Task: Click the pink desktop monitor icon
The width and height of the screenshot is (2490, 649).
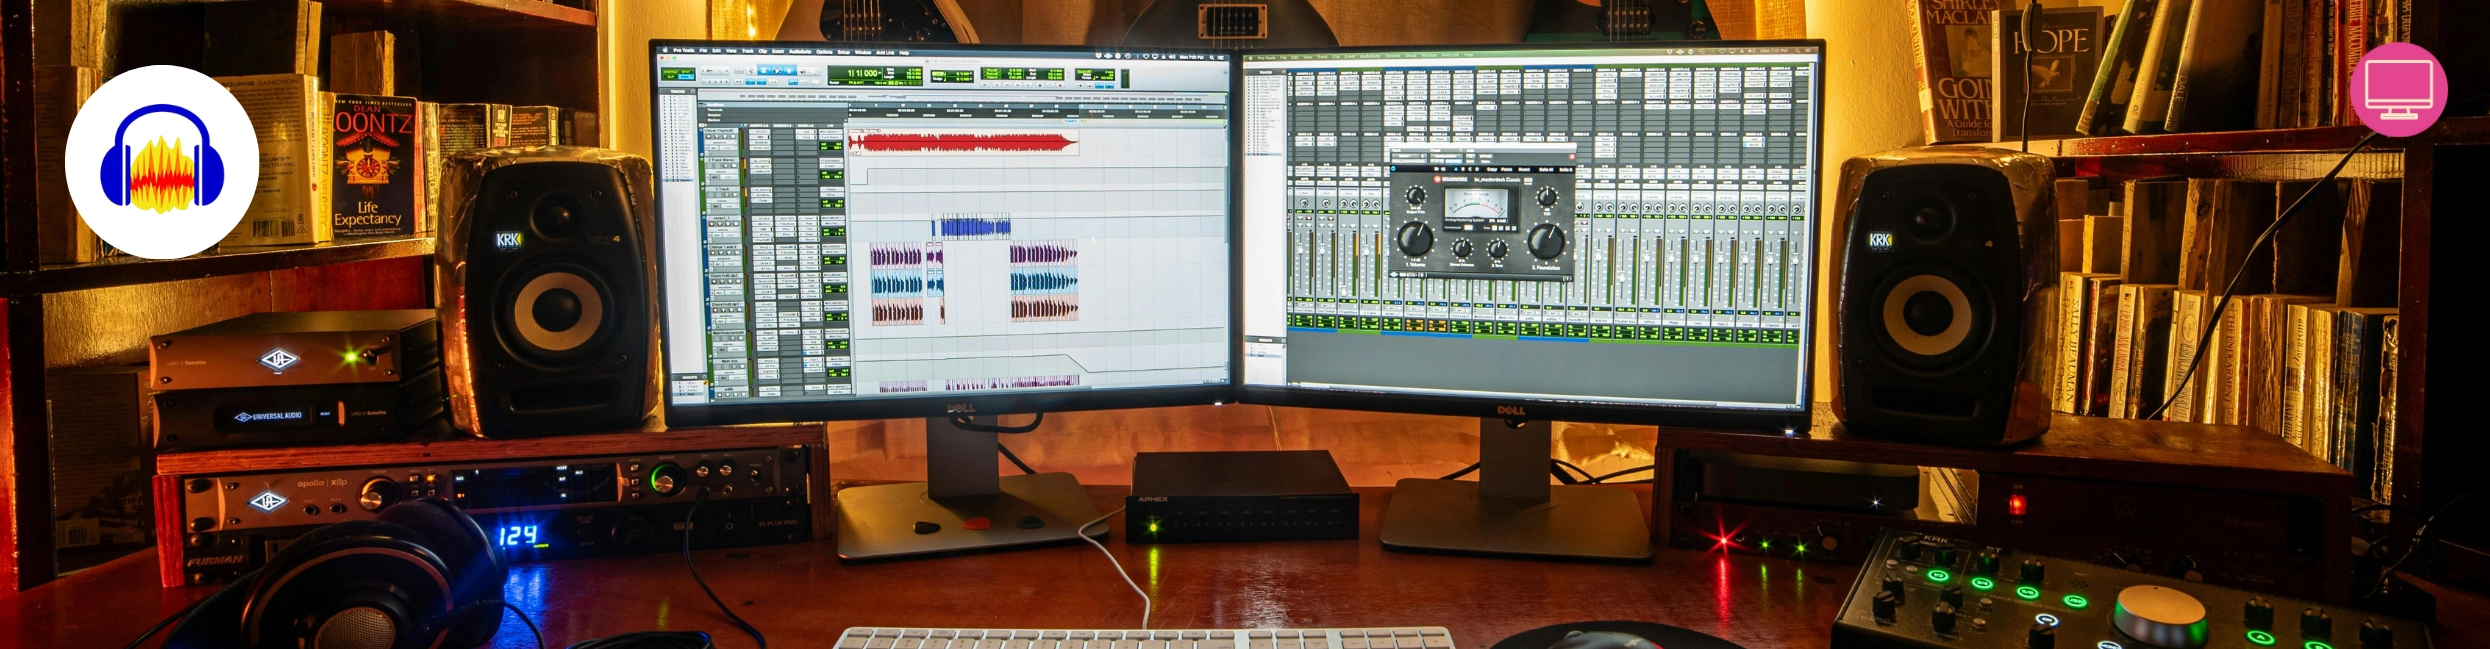Action: pos(2398,89)
